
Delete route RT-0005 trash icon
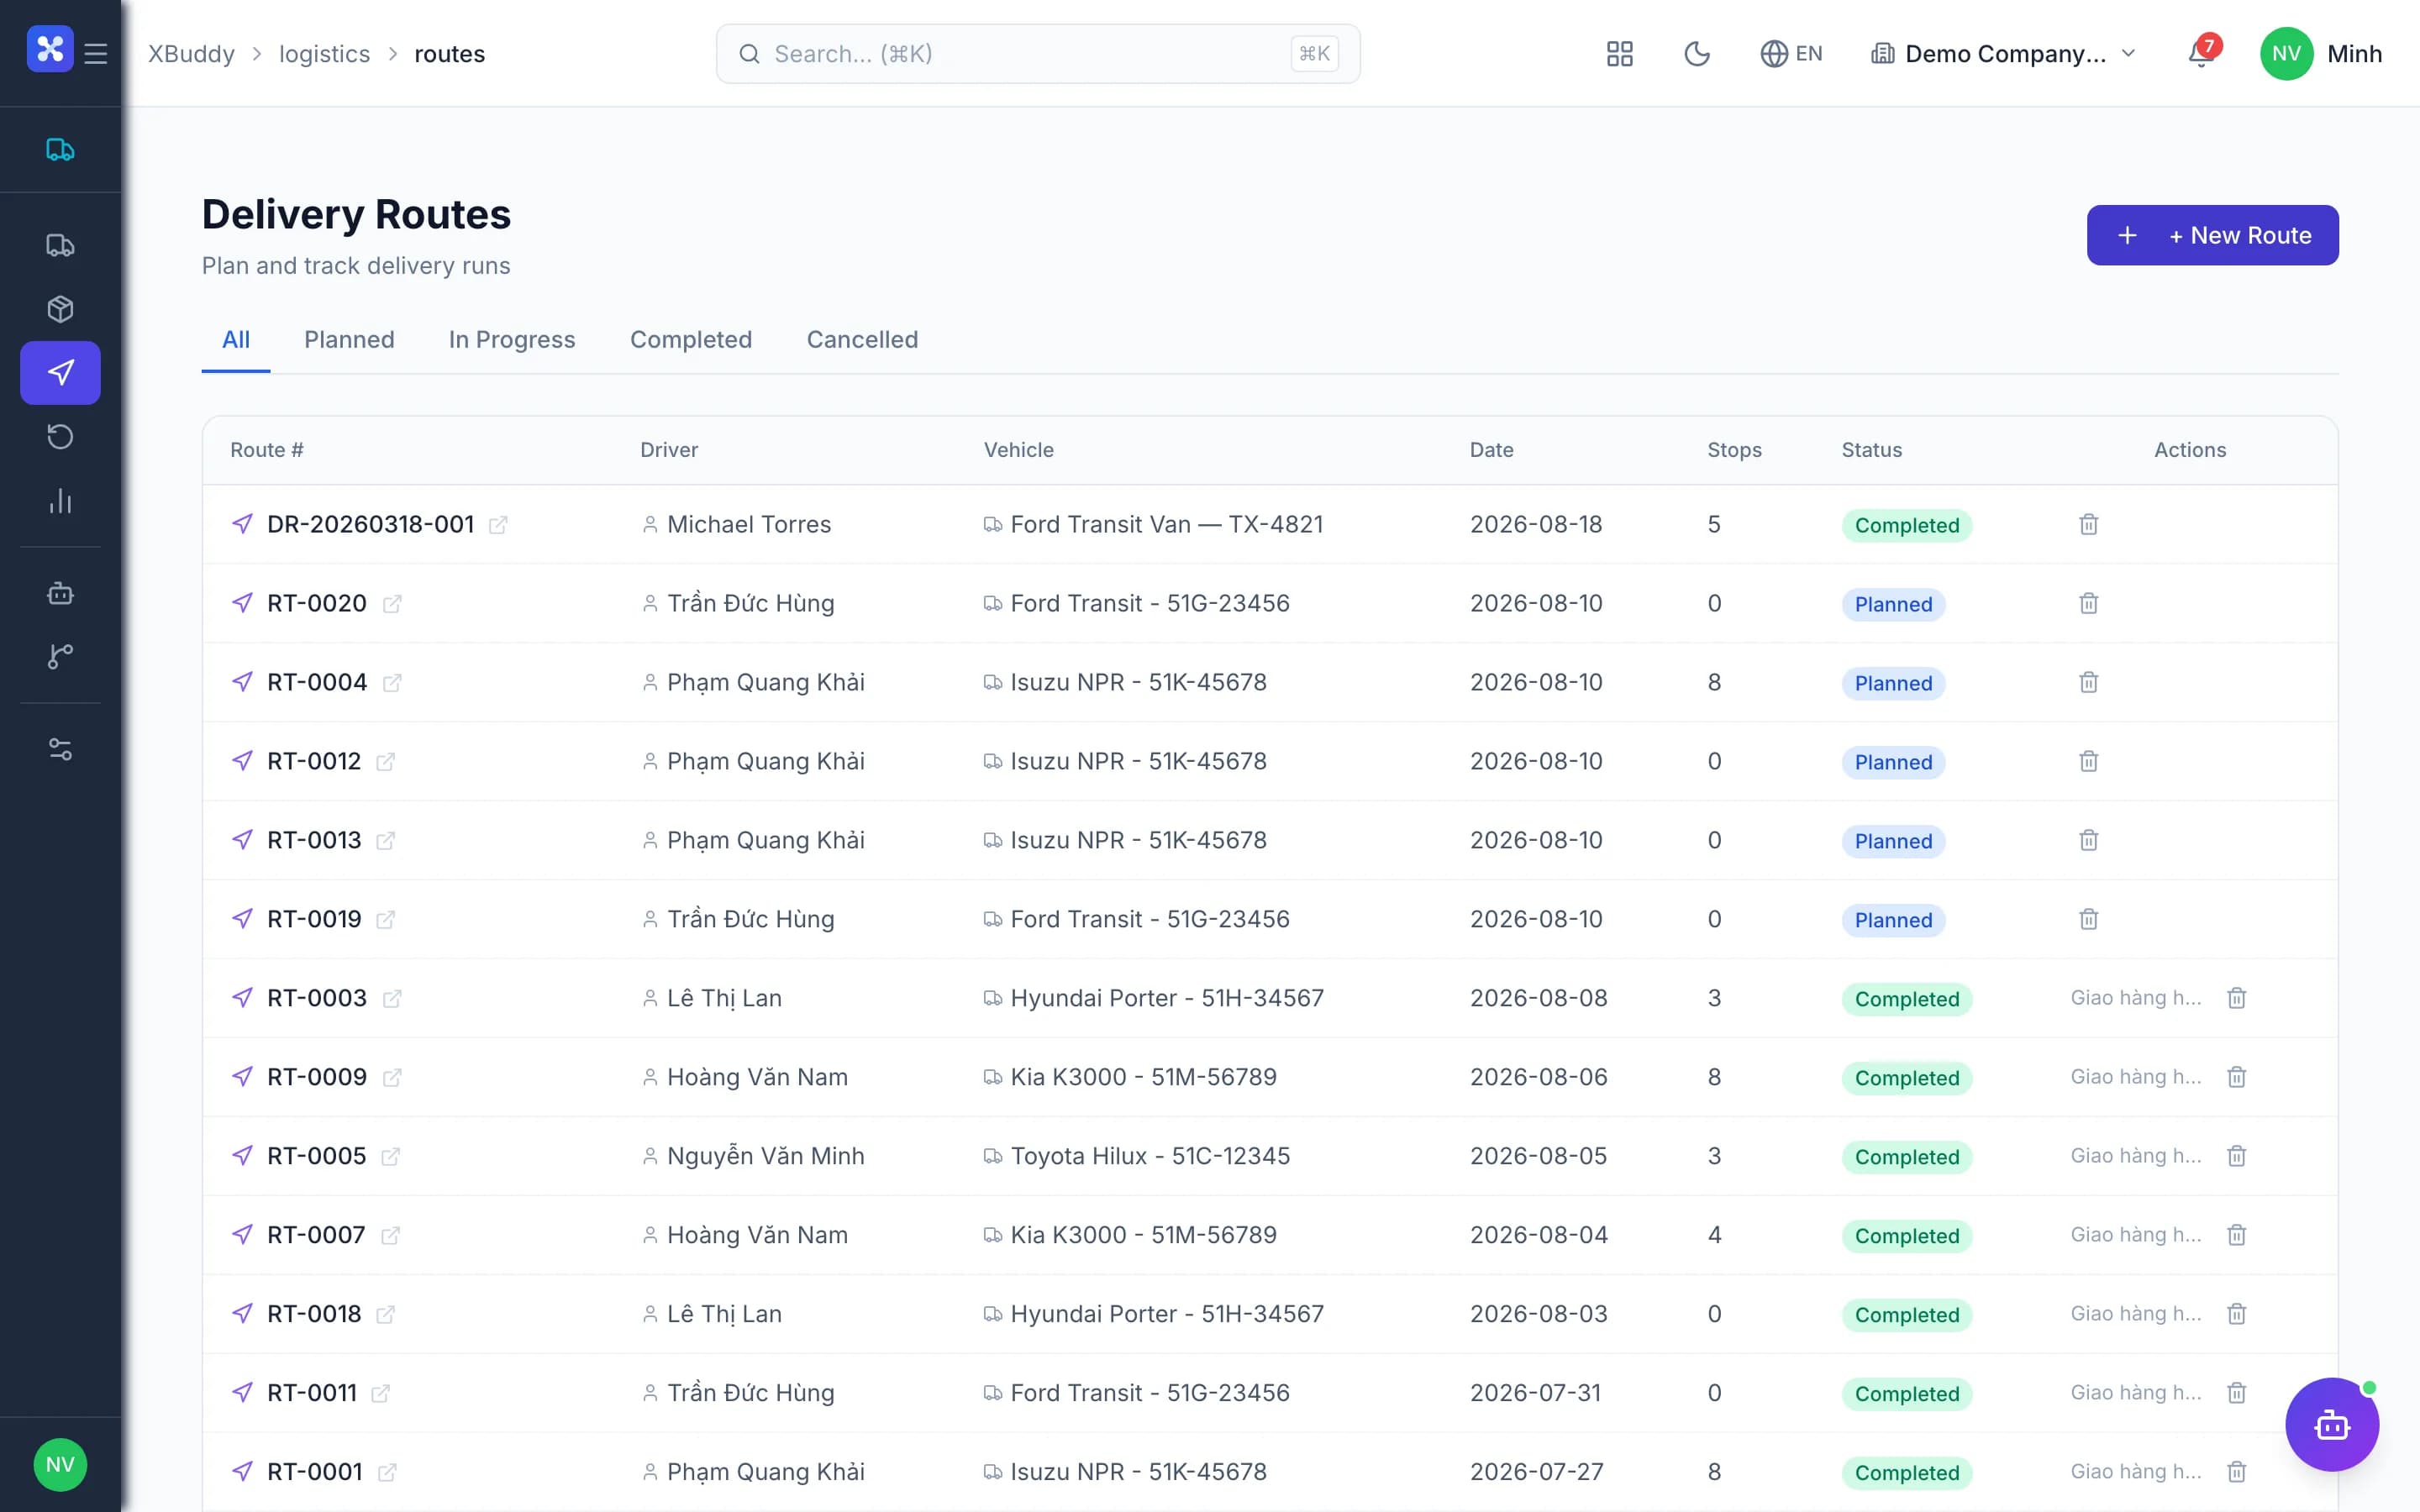pos(2237,1156)
